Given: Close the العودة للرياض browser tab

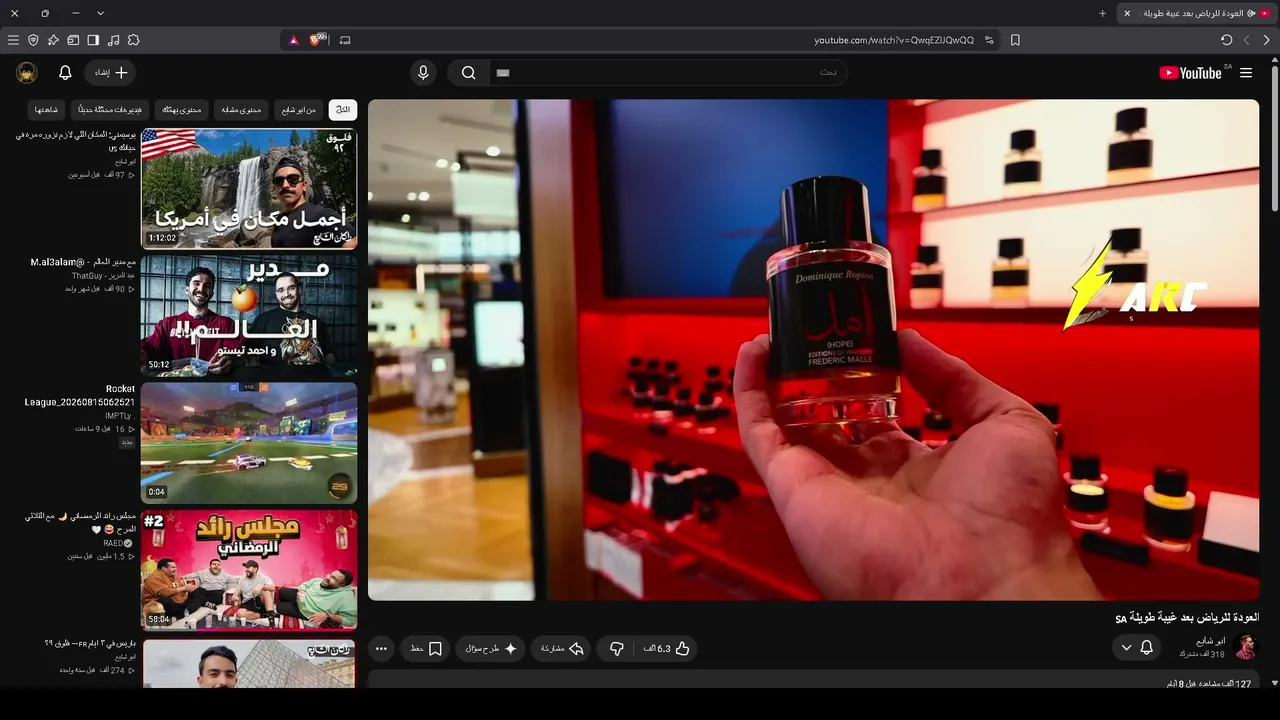Looking at the screenshot, I should tap(1127, 13).
